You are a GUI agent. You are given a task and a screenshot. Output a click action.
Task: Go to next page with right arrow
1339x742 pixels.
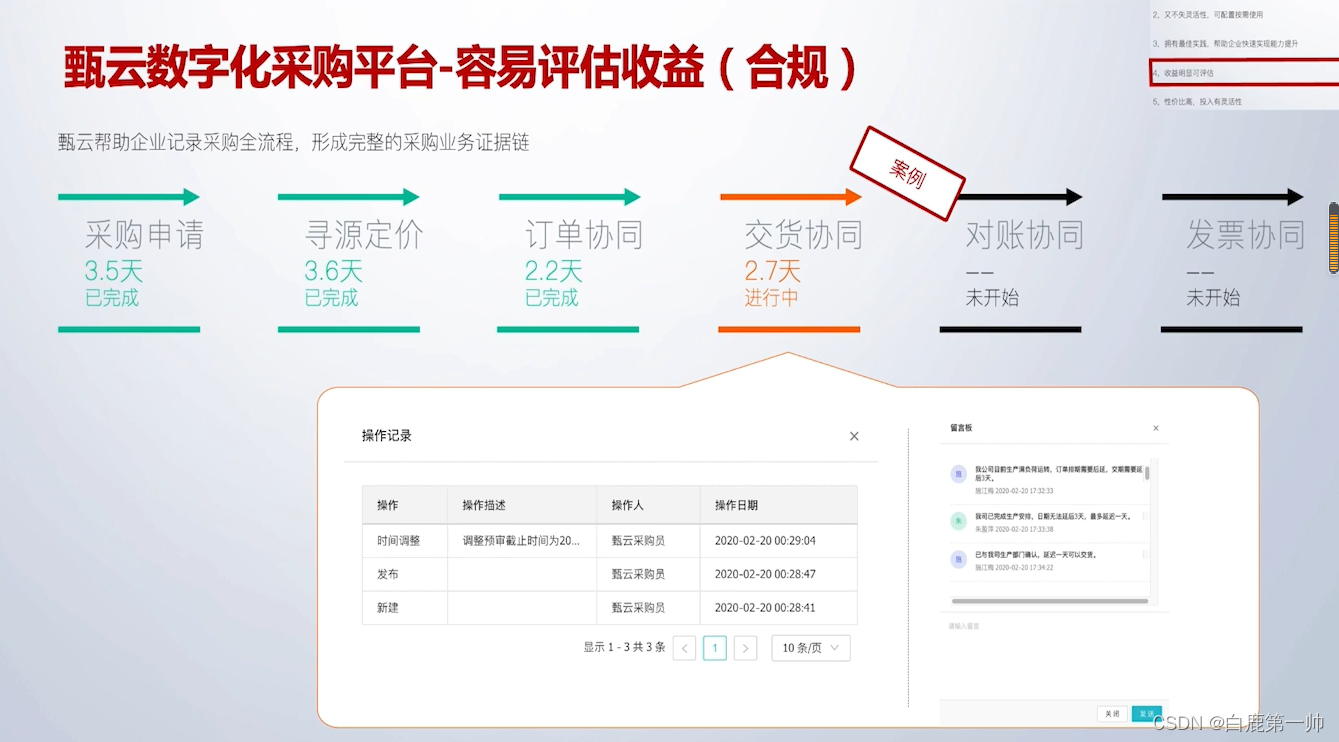pos(745,648)
